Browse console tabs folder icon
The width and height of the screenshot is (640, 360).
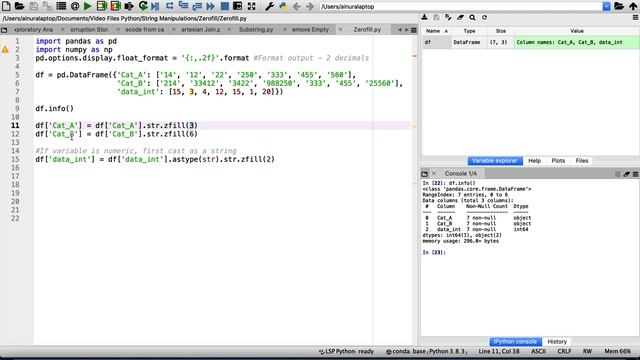424,174
